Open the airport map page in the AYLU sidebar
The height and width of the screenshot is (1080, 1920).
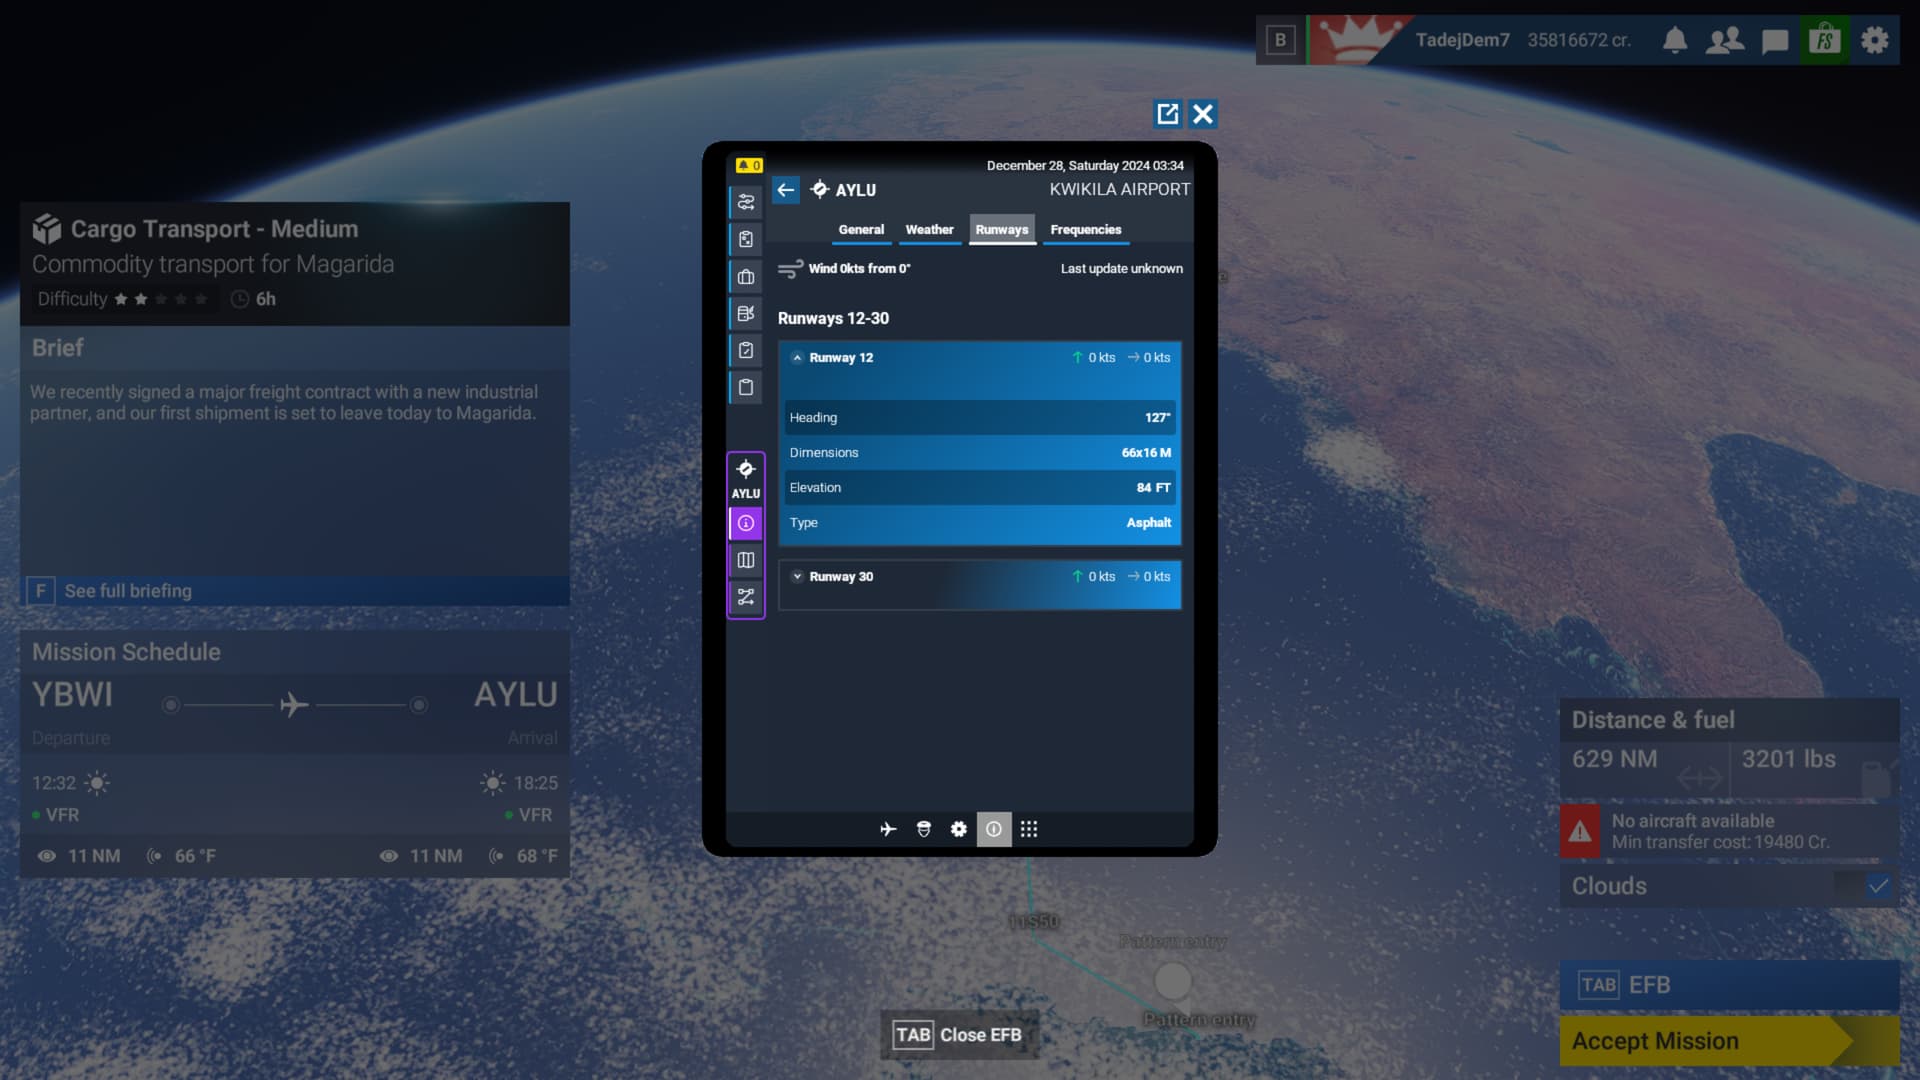coord(746,560)
